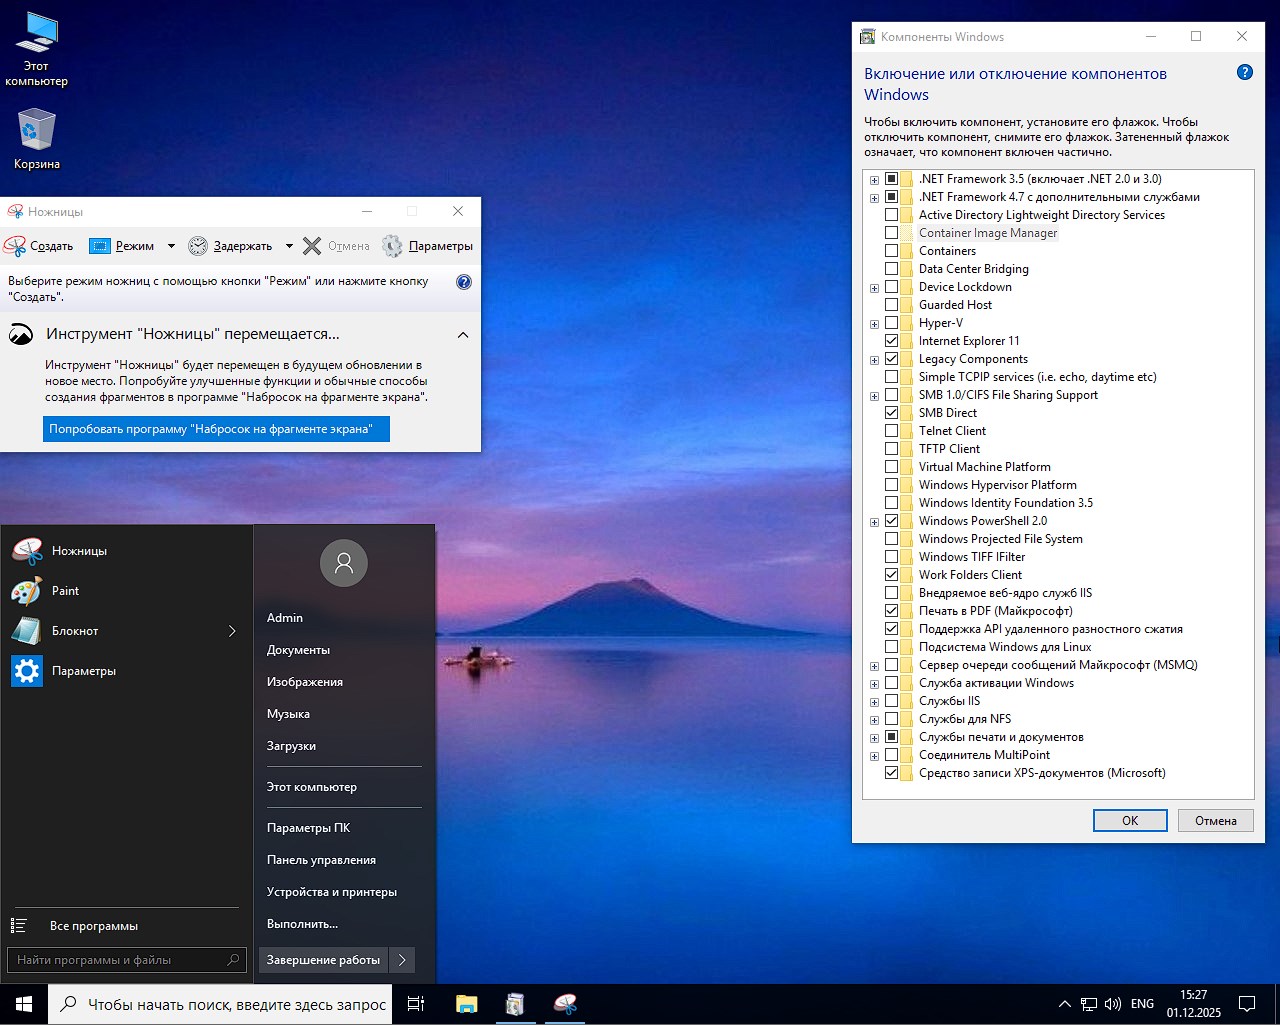Expand the Hyper-V tree node
The image size is (1280, 1025).
pyautogui.click(x=874, y=322)
